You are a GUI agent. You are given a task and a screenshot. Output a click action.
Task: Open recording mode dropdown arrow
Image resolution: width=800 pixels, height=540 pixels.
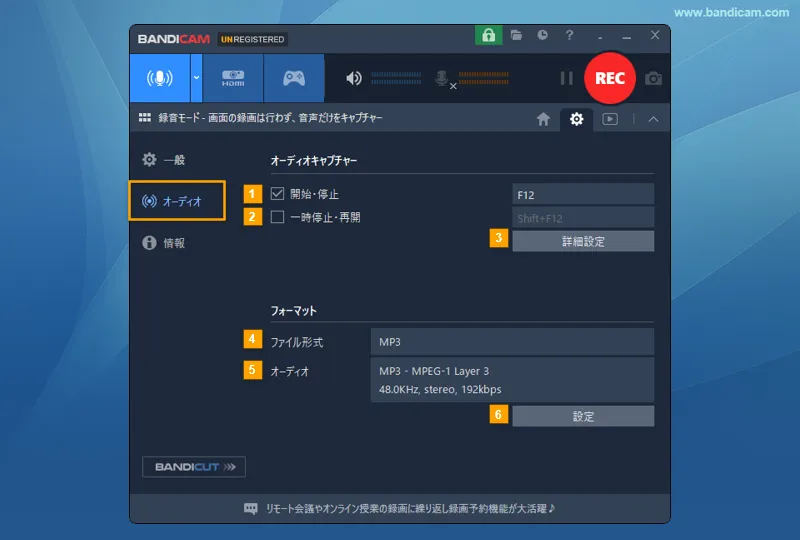click(x=196, y=78)
